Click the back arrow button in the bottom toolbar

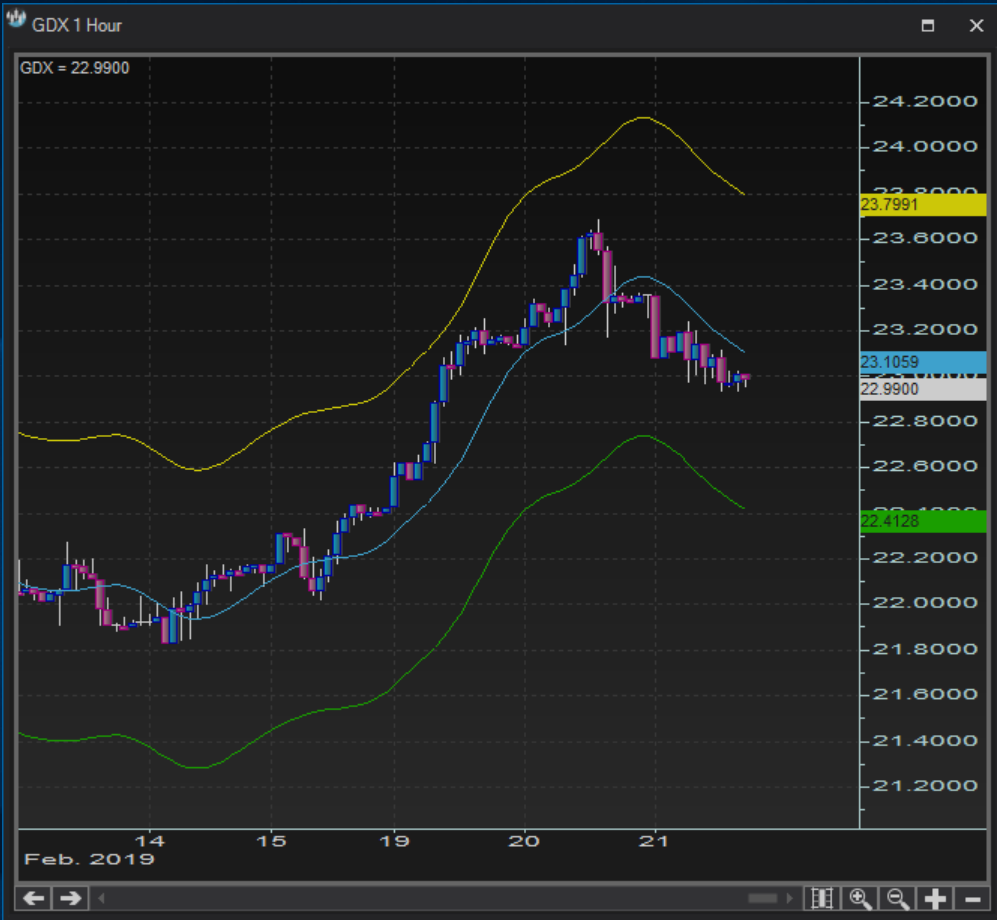[x=33, y=898]
